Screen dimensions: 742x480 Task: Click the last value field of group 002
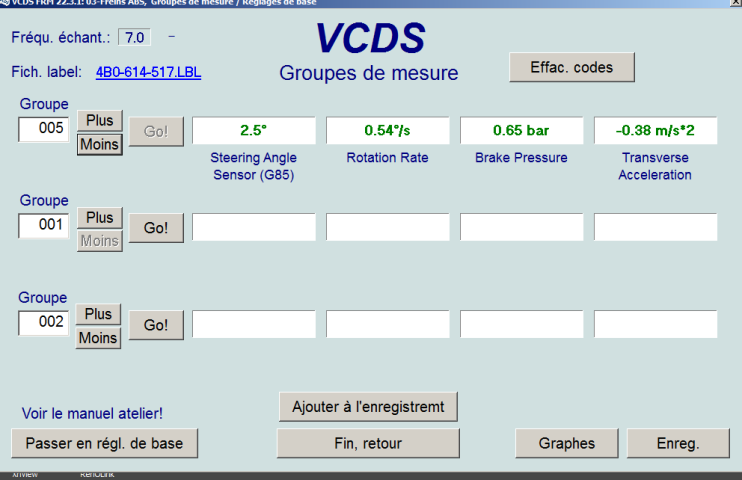[x=655, y=324]
